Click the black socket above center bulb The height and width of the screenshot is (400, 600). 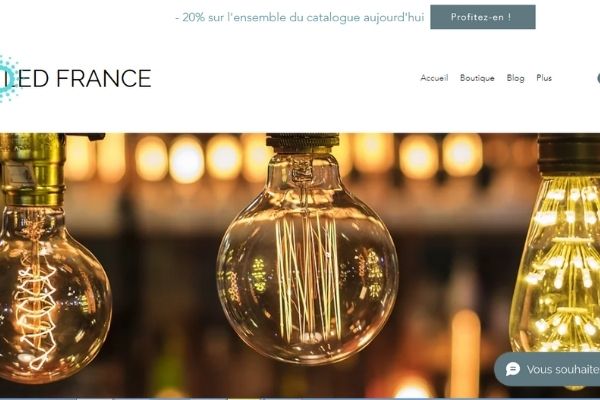(x=302, y=143)
